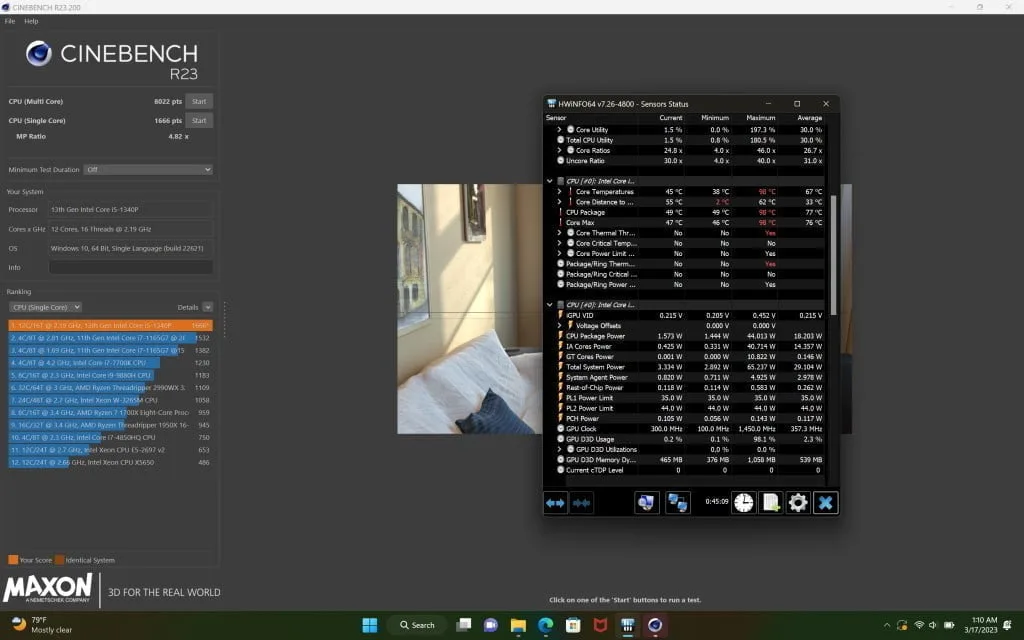
Task: Click HWiNFO collapse columns arrows icon
Action: pos(582,503)
